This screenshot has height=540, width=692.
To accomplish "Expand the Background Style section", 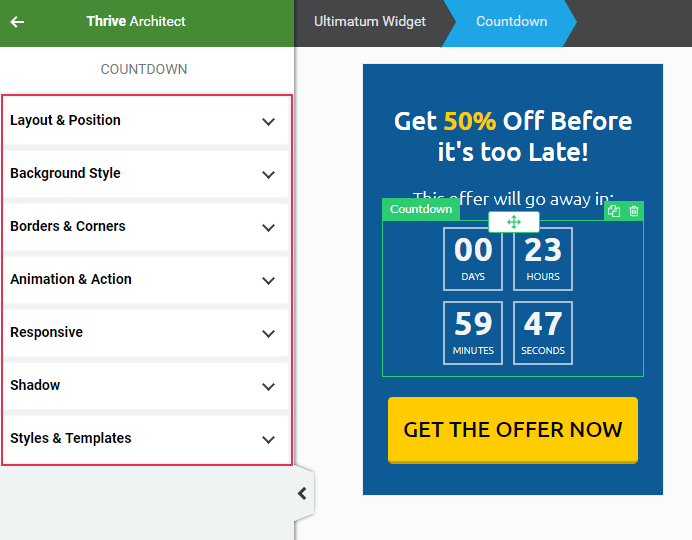I will coord(146,173).
